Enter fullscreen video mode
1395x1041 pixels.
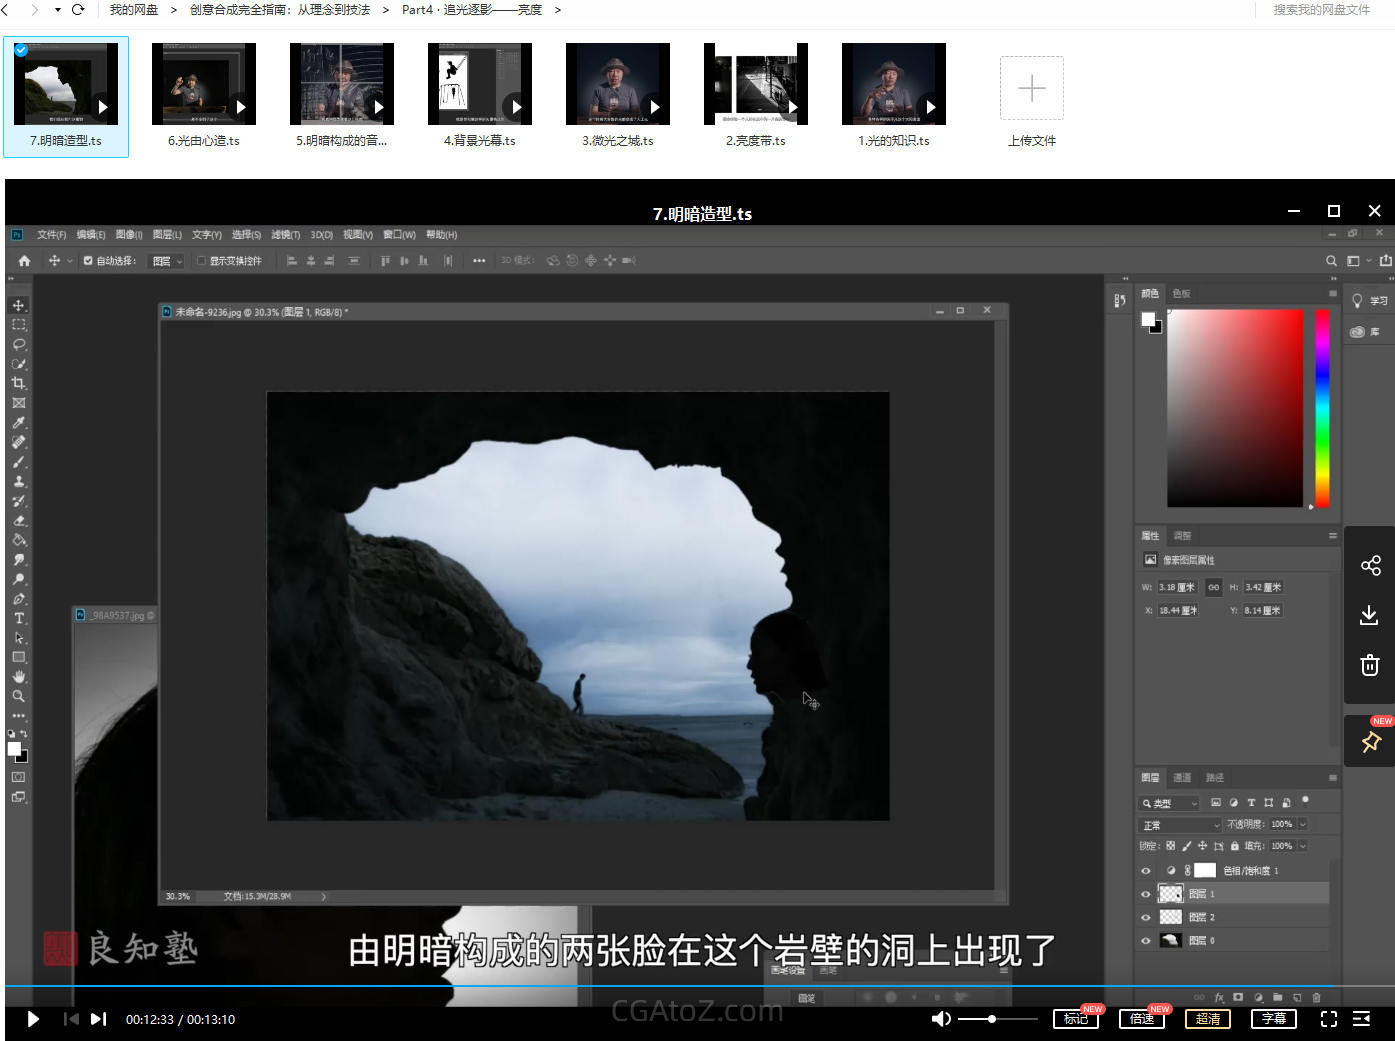tap(1328, 1019)
